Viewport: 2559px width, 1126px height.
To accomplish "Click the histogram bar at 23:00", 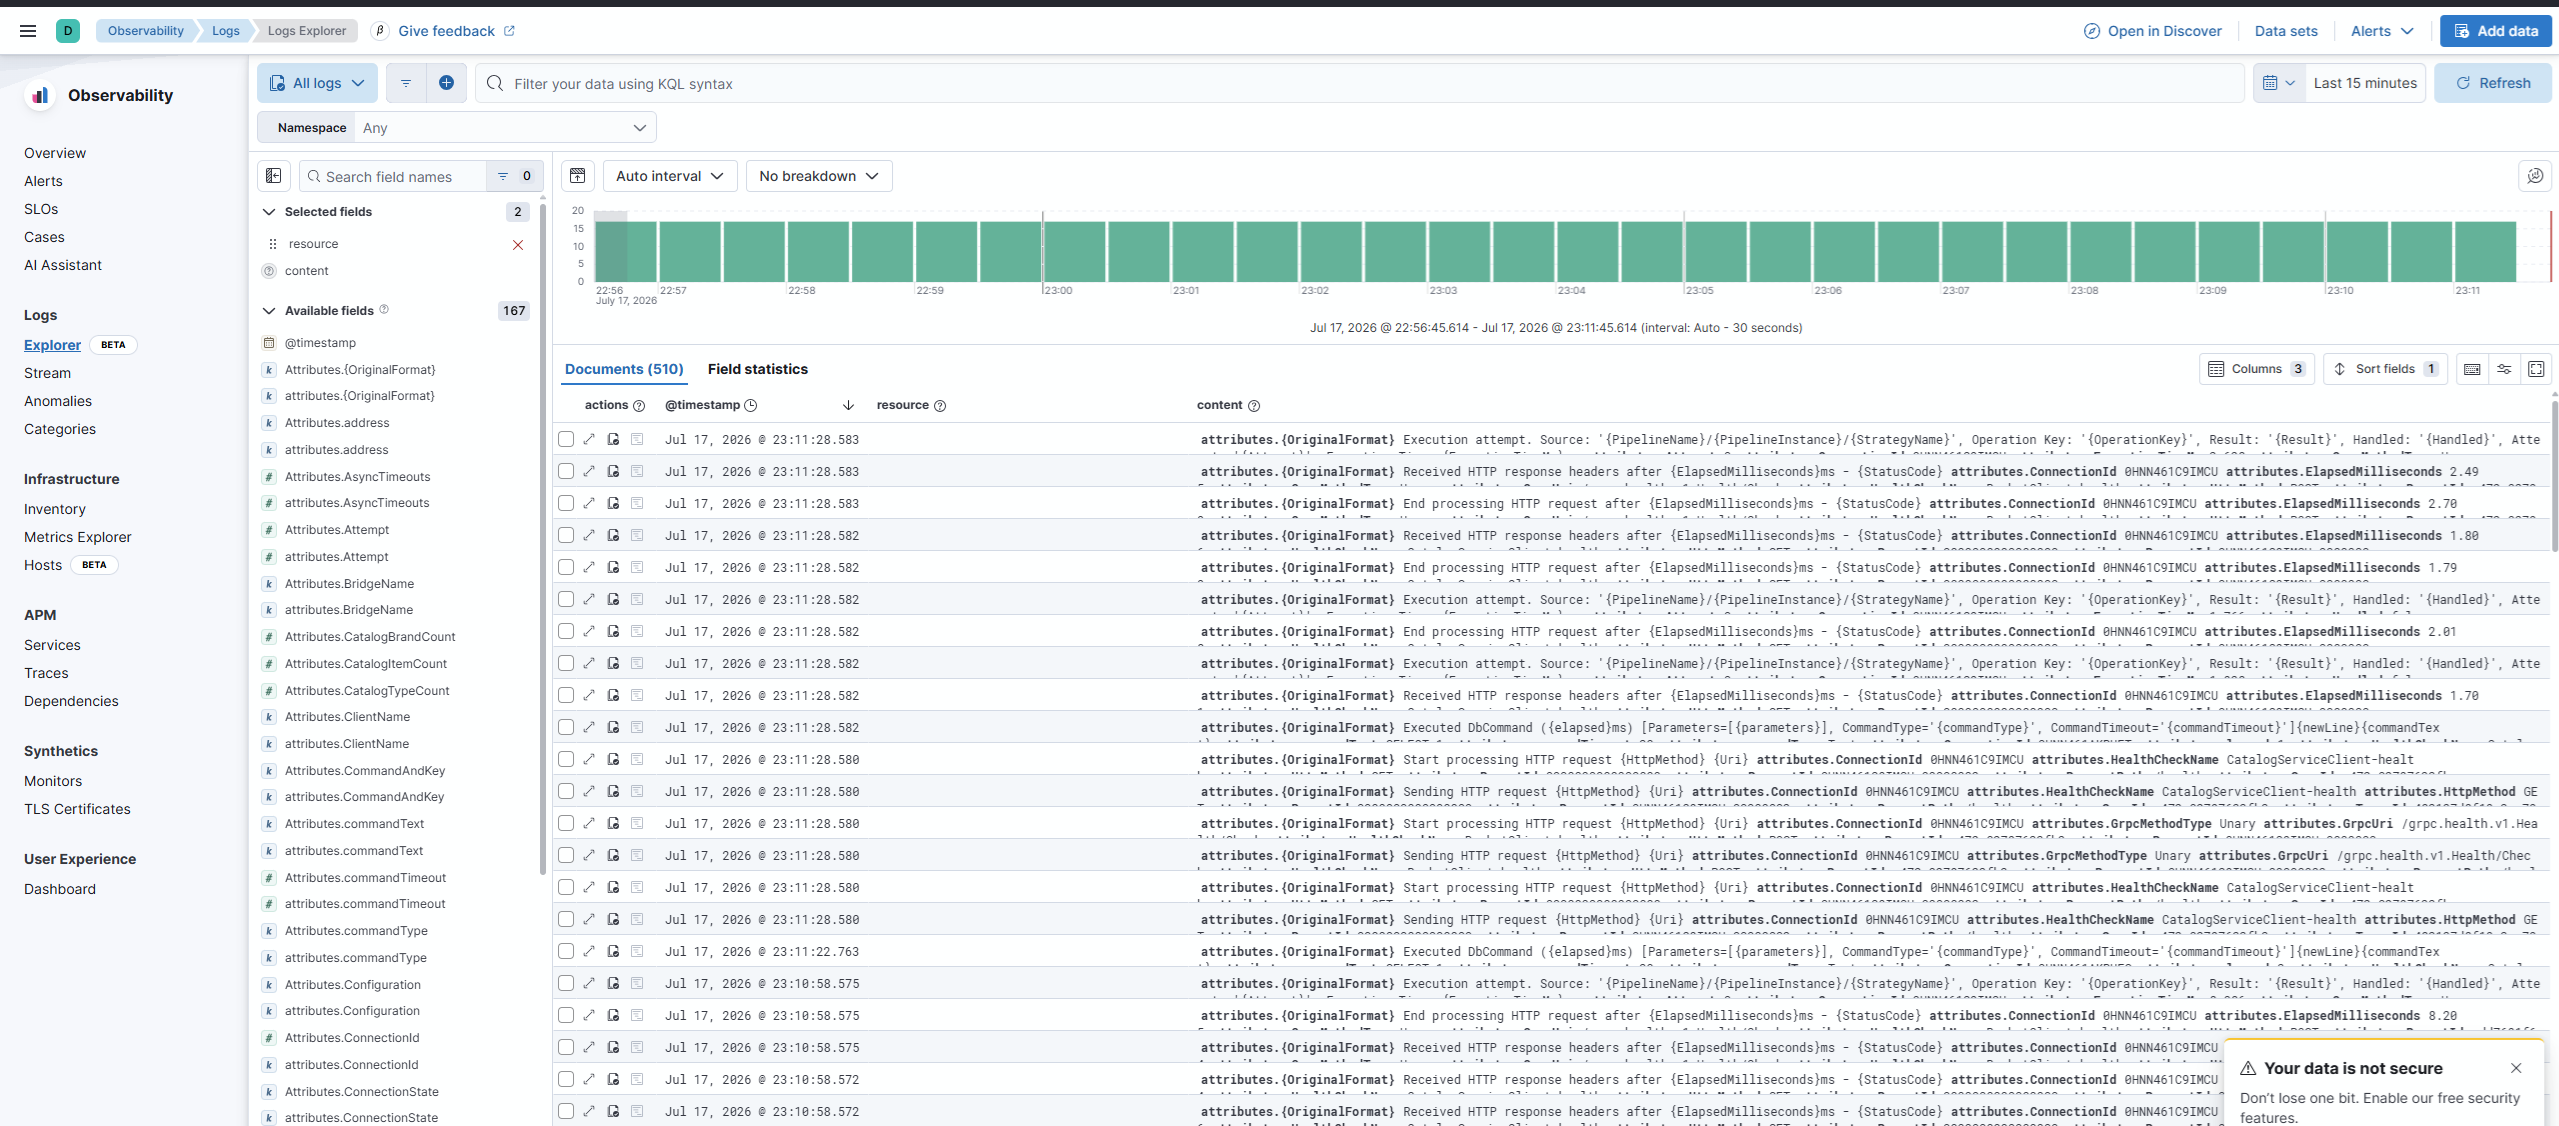I will [1074, 251].
